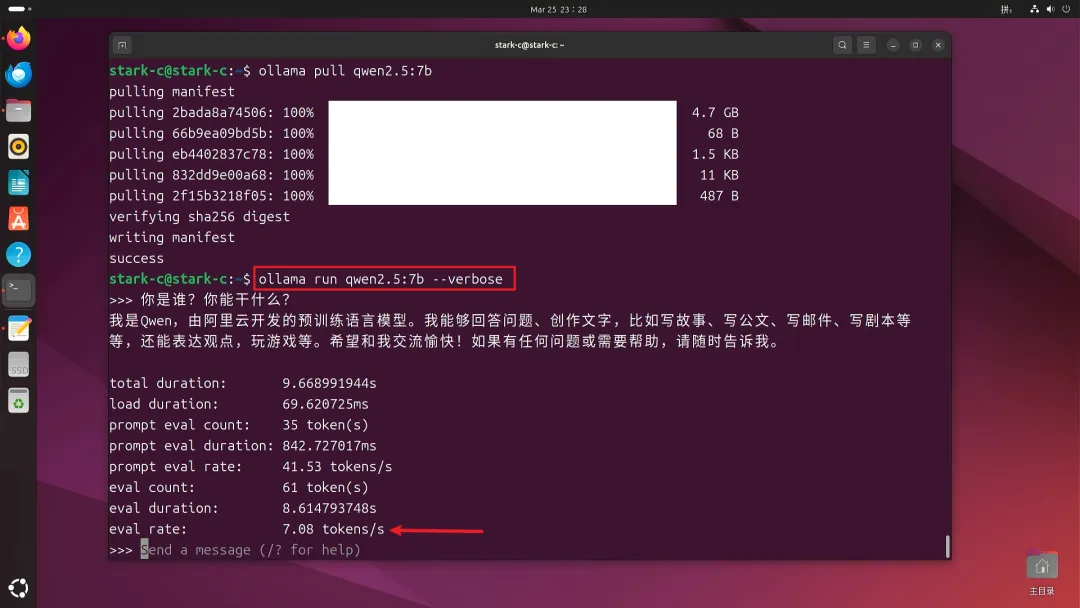Viewport: 1080px width, 608px height.
Task: Click the 'writing manifest' line
Action: pos(172,237)
